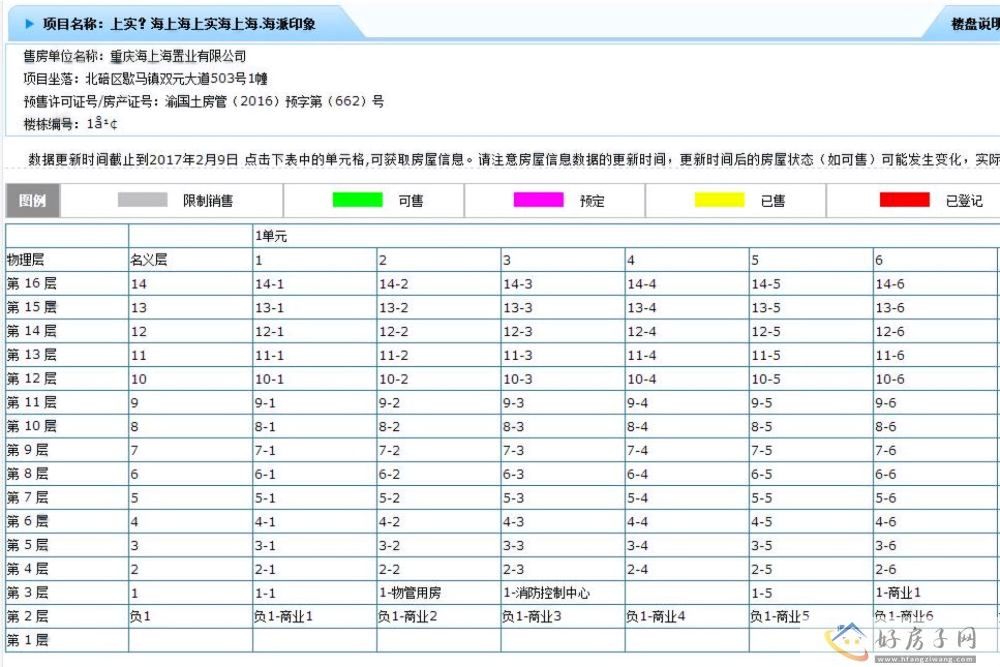This screenshot has width=1000, height=667.
Task: Click the magenta 预定 legend swatch
Action: pyautogui.click(x=538, y=200)
